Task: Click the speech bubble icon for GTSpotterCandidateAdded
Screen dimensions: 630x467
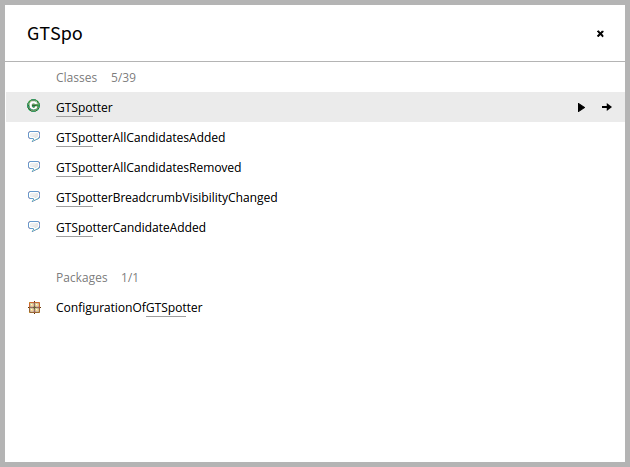Action: pyautogui.click(x=34, y=227)
